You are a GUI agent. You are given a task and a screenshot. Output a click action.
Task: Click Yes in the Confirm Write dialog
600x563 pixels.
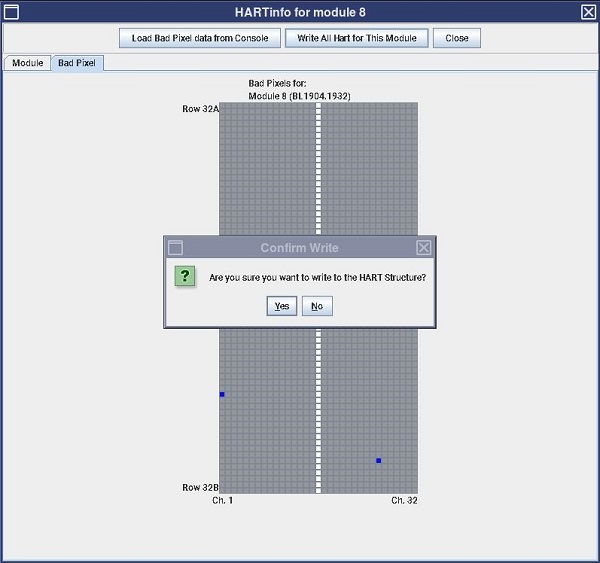pyautogui.click(x=282, y=306)
